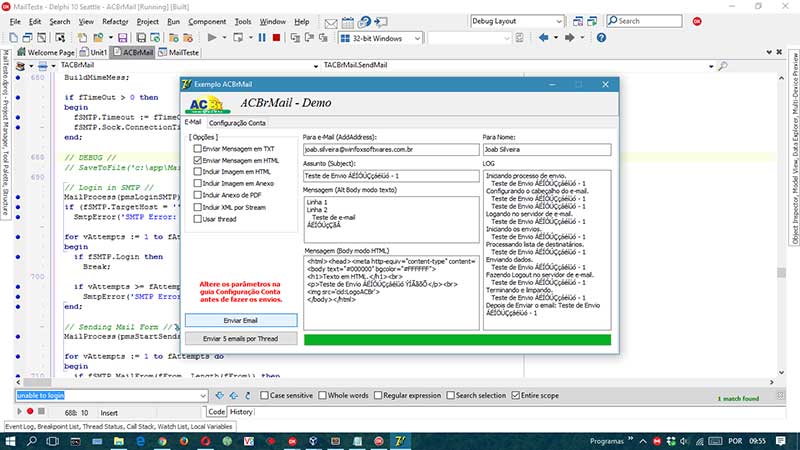Click the play macro triangle icon
Screen dimensions: 800x450
[19, 411]
